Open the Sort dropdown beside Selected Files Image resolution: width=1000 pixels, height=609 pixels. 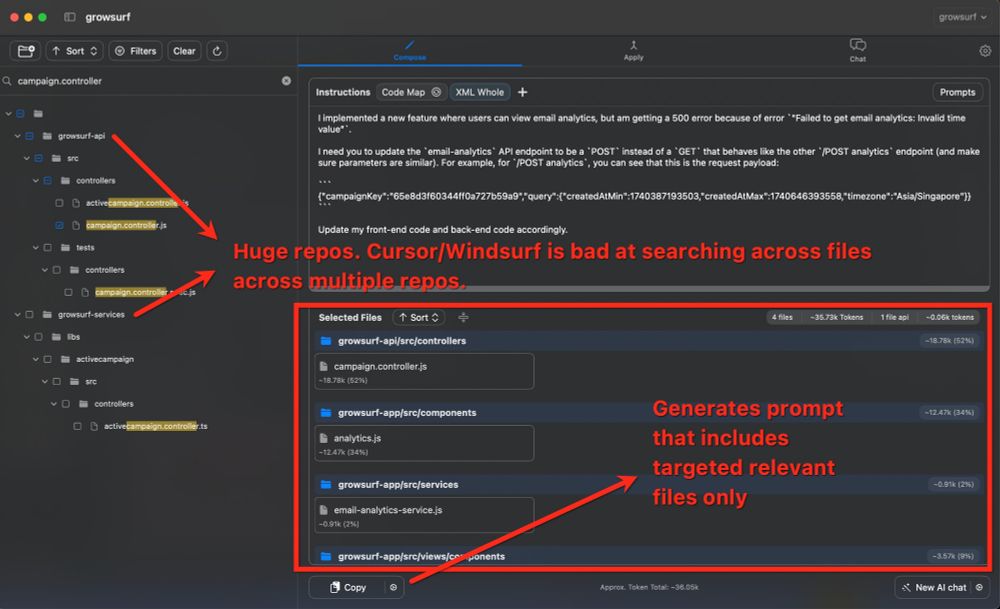pyautogui.click(x=419, y=318)
